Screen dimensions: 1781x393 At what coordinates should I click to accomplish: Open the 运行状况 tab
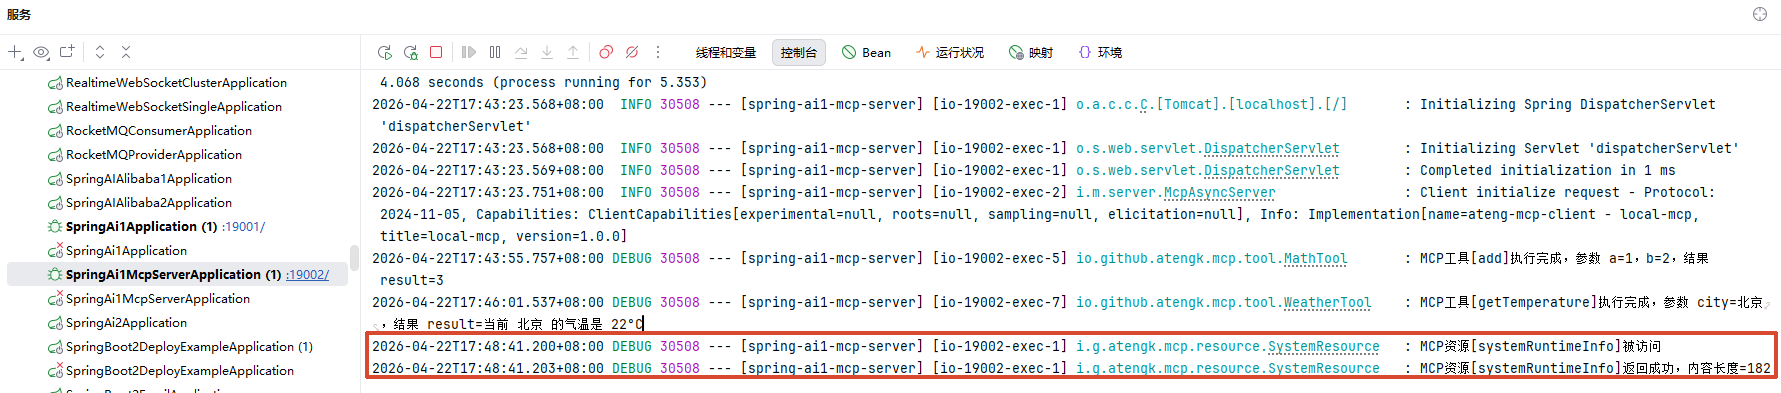(x=950, y=53)
